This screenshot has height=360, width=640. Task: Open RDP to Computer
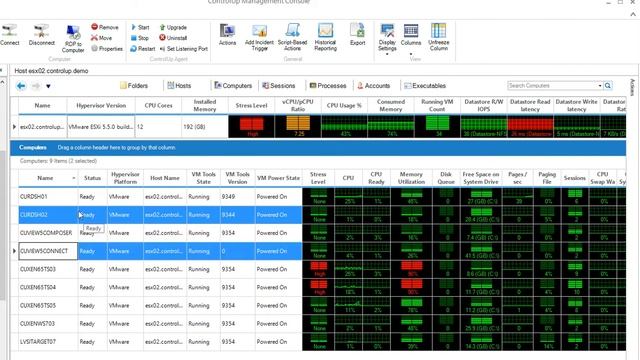point(73,39)
